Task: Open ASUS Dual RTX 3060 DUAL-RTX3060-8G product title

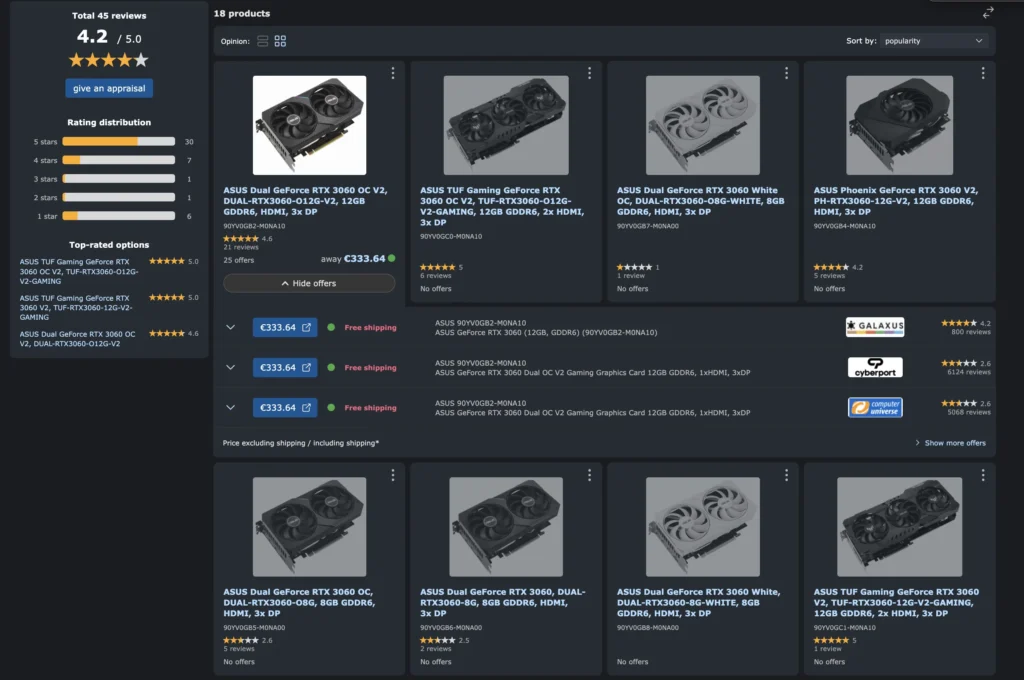Action: tap(502, 602)
